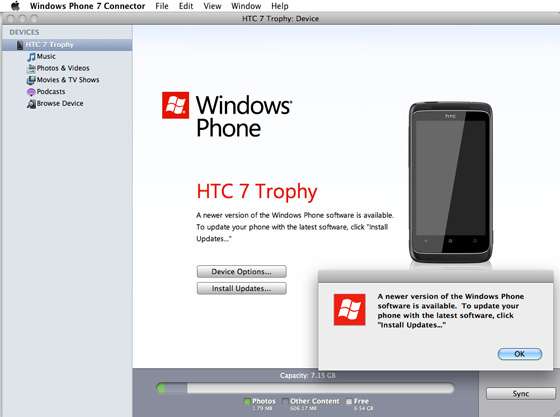560x417 pixels.
Task: Click the Device Options... button
Action: 241,271
